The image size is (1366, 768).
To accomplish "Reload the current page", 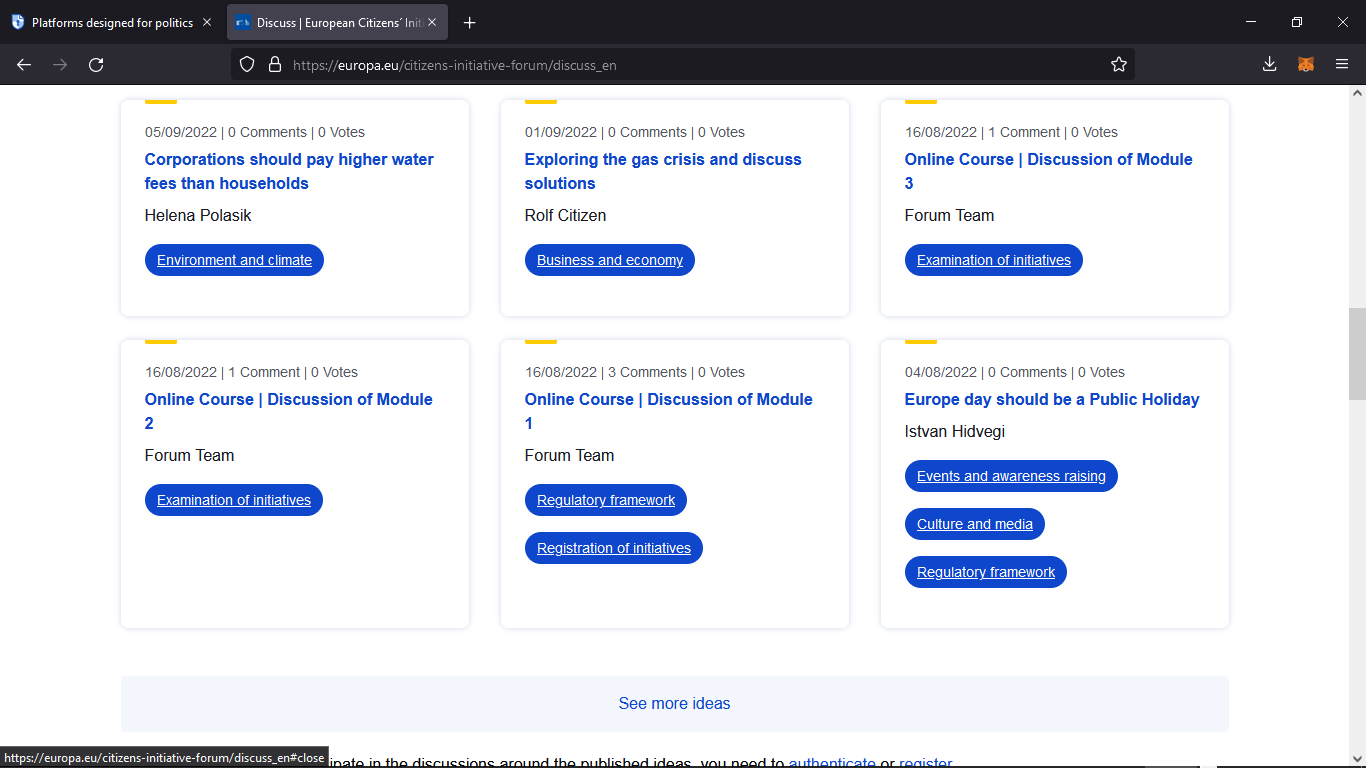I will click(x=96, y=64).
